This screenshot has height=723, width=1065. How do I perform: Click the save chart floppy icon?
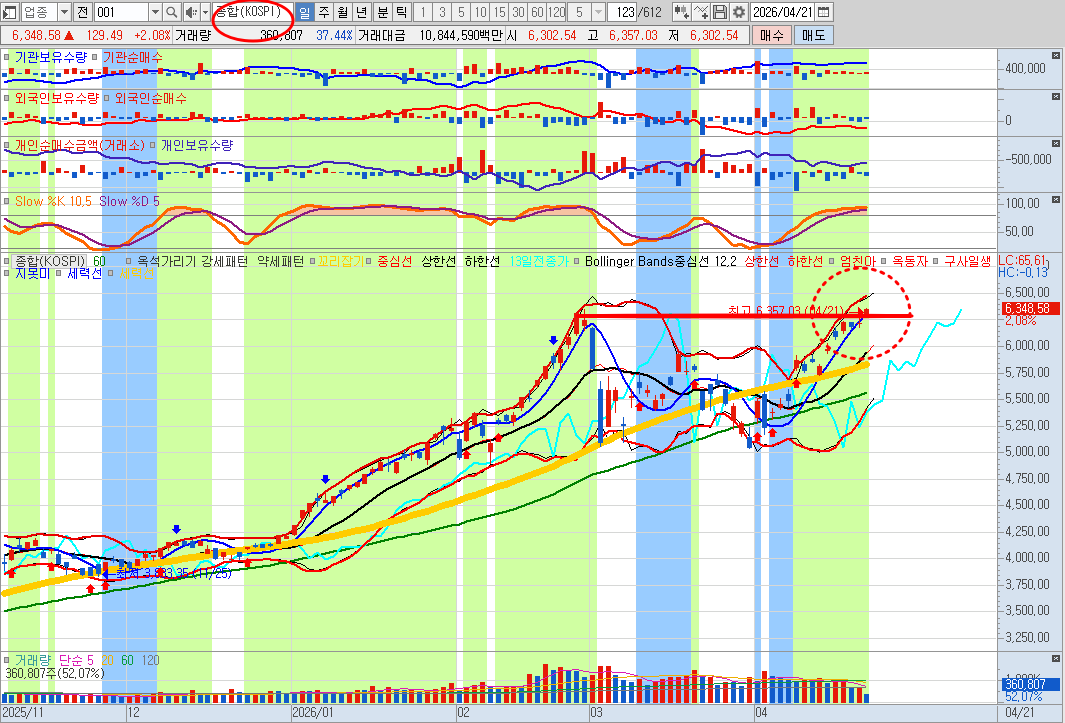[x=720, y=12]
